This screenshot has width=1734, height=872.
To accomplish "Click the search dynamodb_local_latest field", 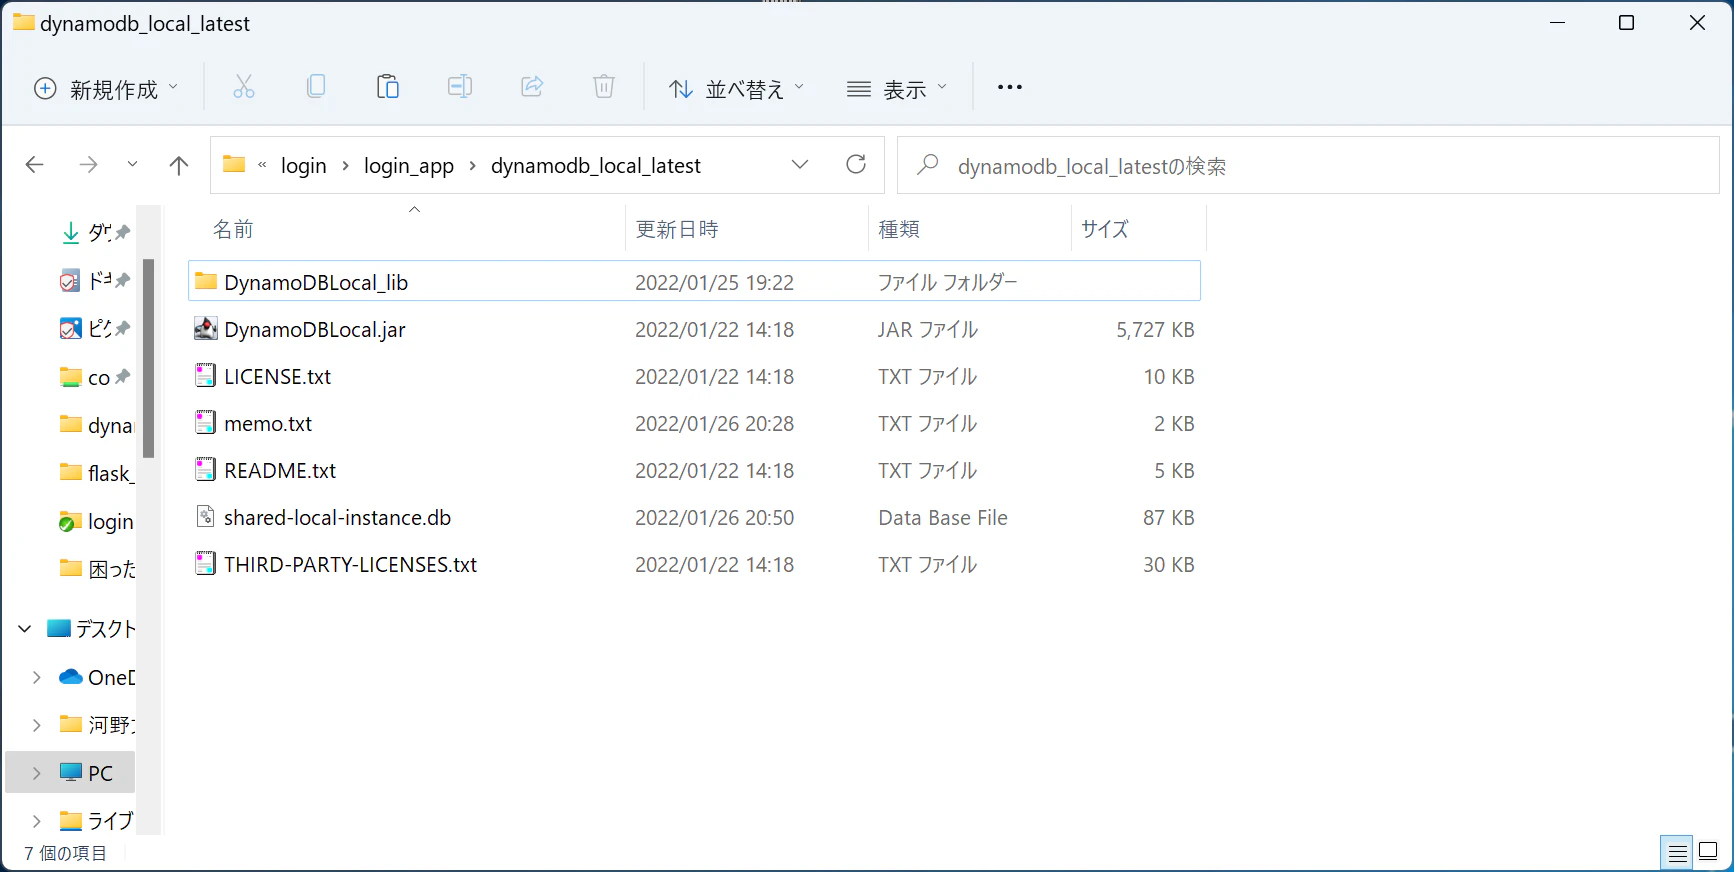I will (x=1308, y=165).
